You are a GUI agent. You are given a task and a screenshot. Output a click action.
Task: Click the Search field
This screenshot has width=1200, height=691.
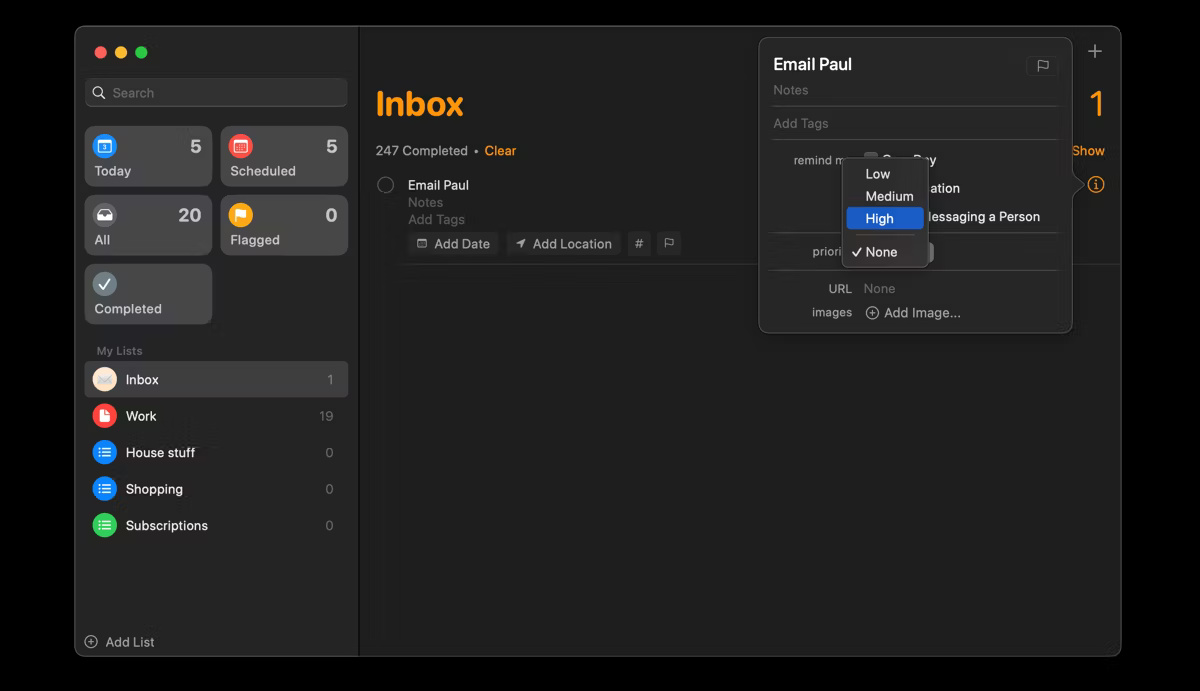click(x=215, y=92)
